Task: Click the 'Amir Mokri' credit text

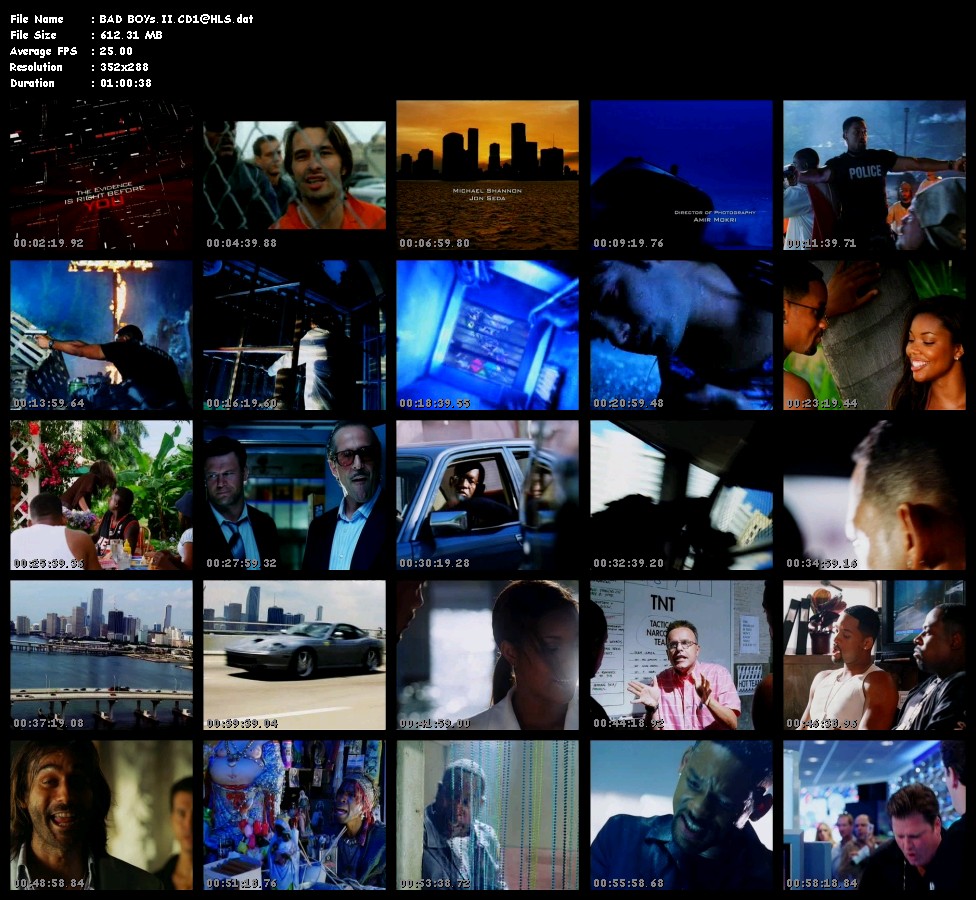Action: pyautogui.click(x=715, y=220)
